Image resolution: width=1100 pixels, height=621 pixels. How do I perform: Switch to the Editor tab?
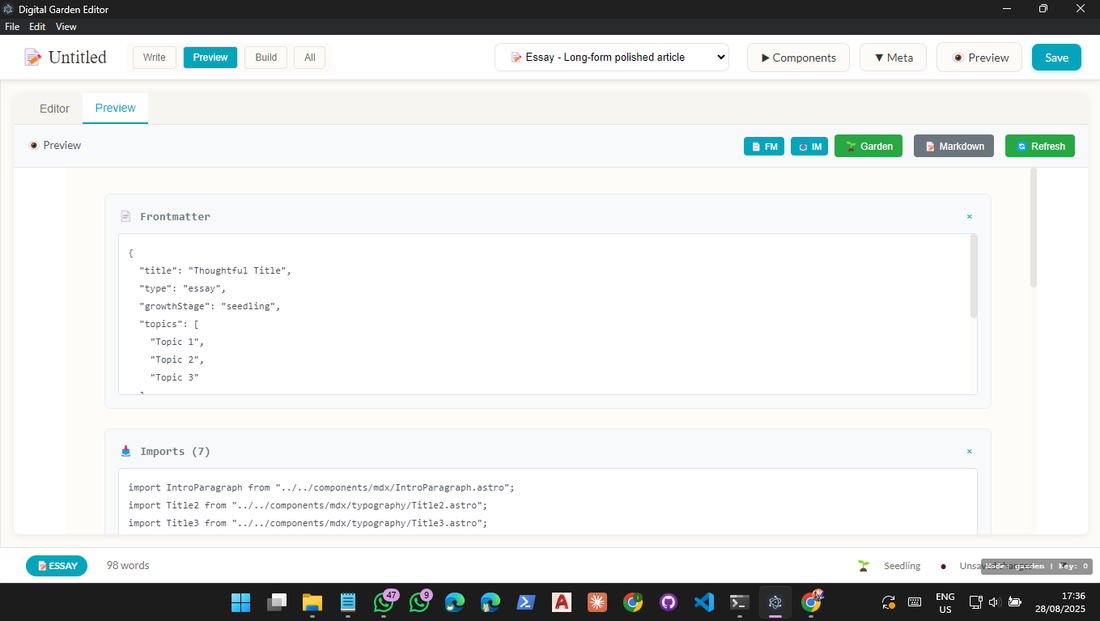[x=54, y=108]
